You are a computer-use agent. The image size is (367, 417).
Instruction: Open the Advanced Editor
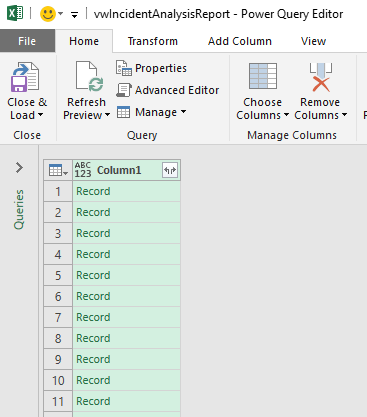(167, 90)
